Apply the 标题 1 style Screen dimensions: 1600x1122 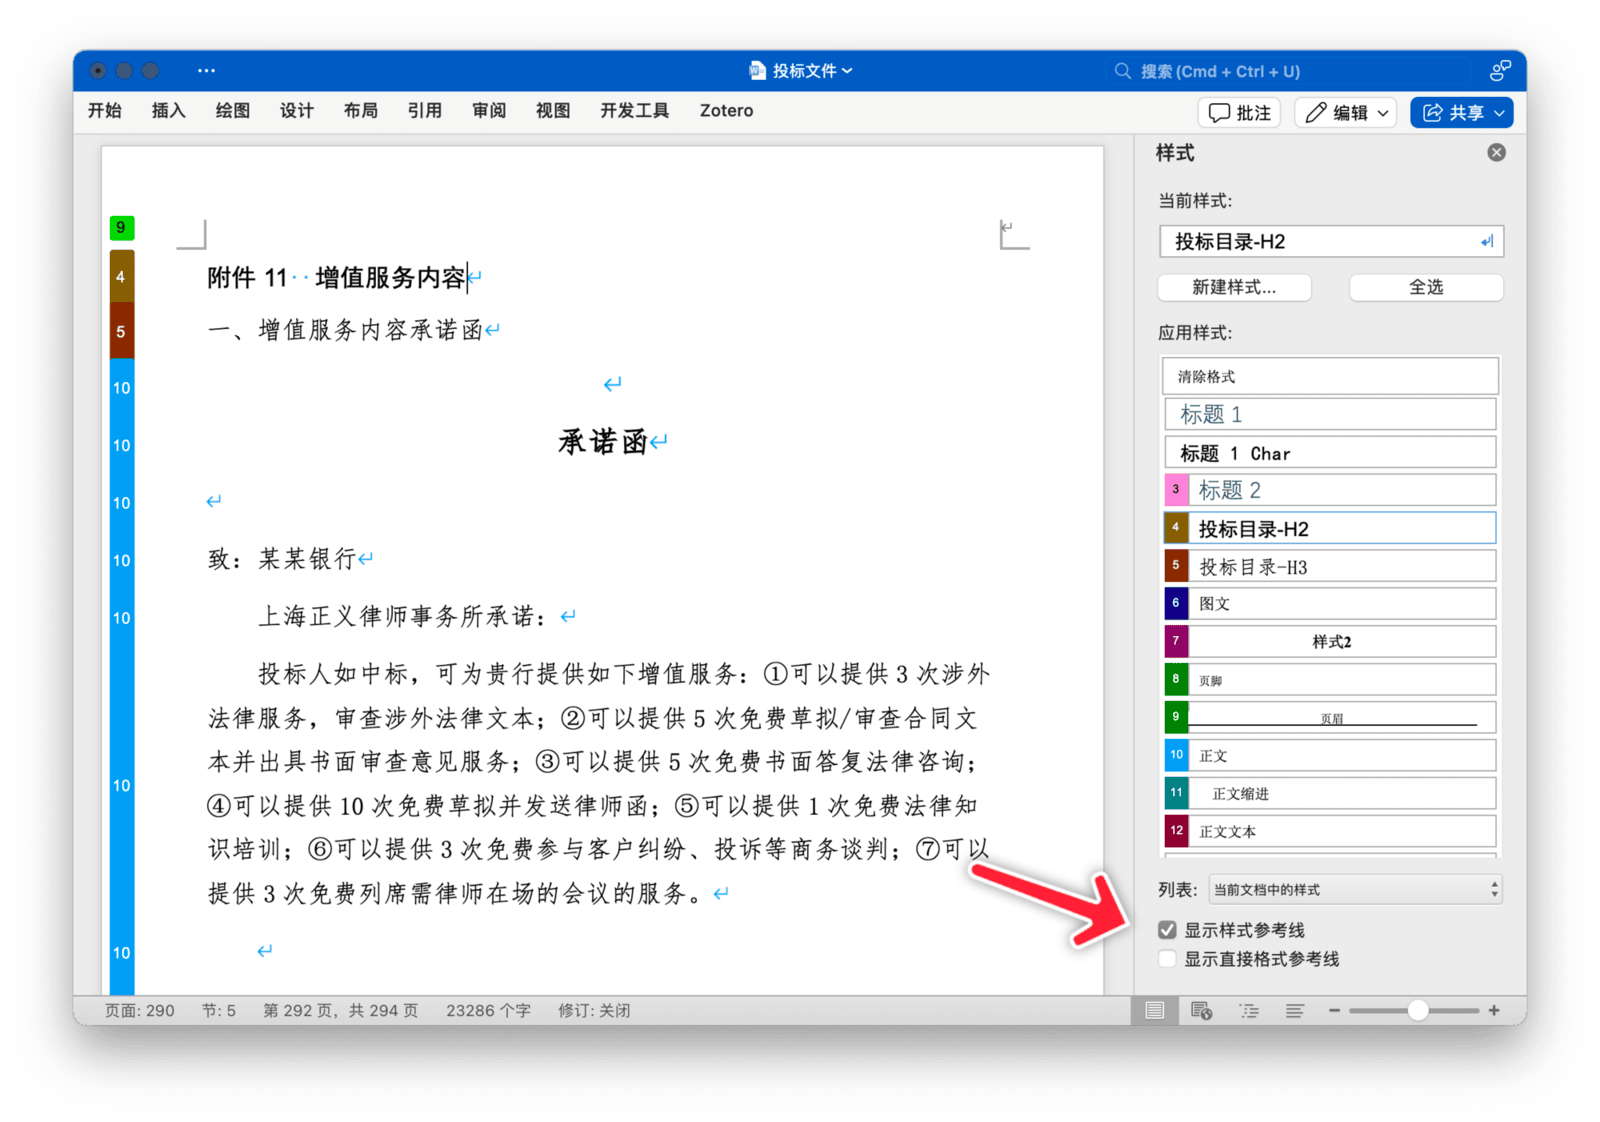tap(1330, 414)
